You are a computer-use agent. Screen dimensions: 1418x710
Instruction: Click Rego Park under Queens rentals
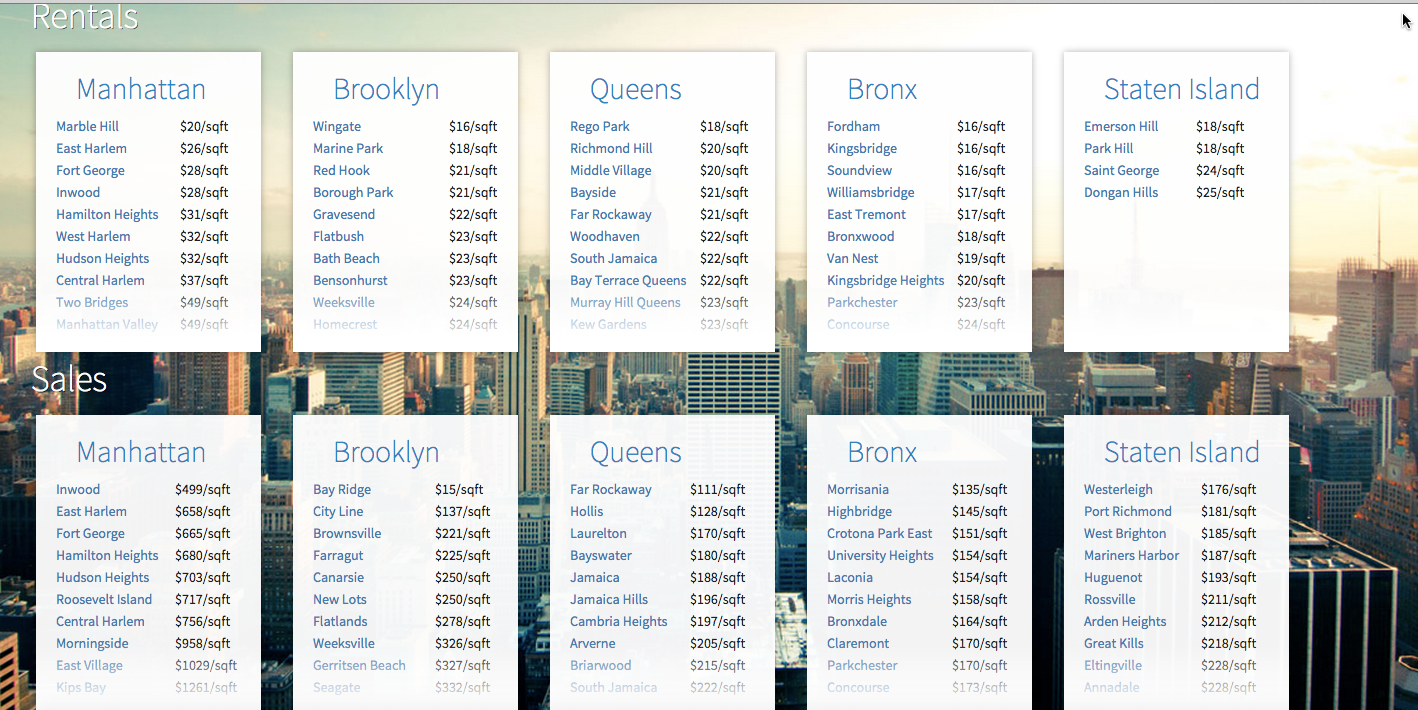[600, 126]
